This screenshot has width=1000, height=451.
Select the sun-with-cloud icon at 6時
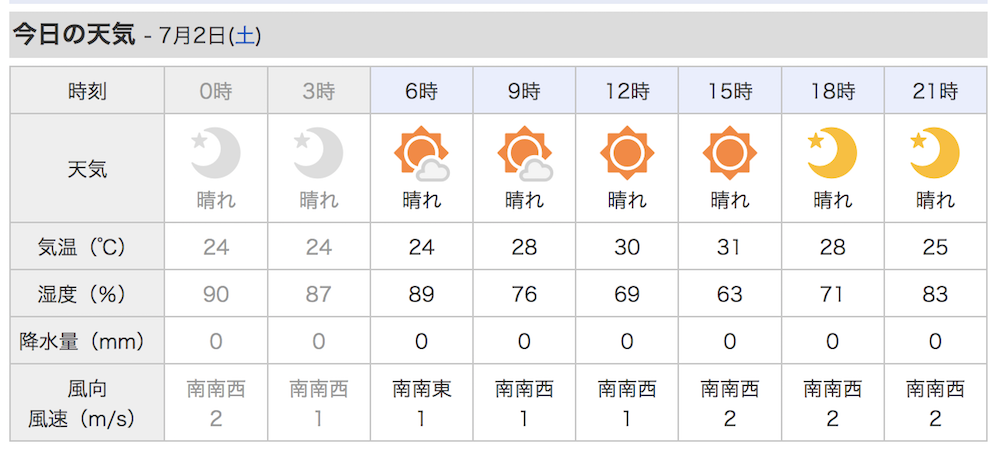(x=422, y=154)
